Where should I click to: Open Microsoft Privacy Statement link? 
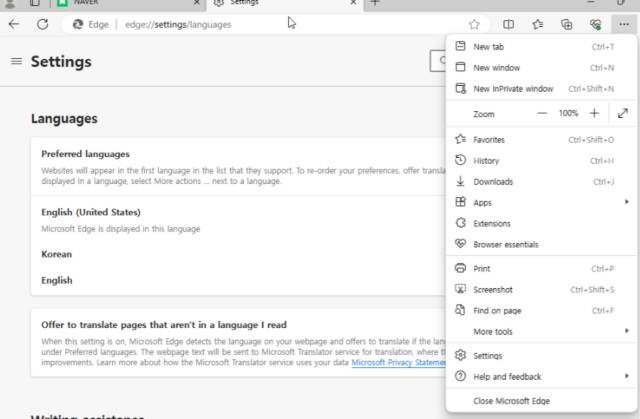coord(398,362)
